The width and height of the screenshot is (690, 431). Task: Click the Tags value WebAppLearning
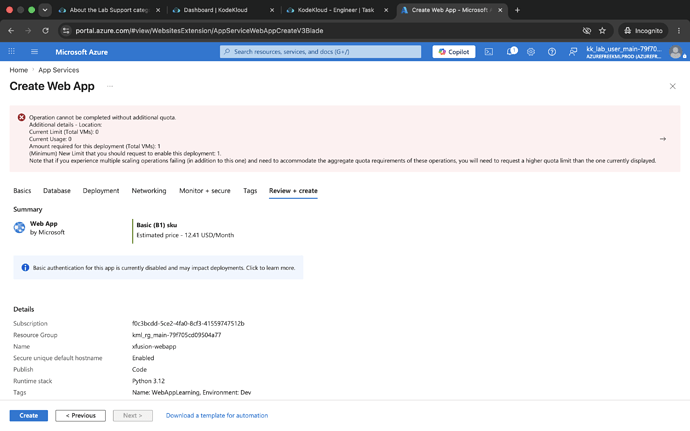click(x=191, y=392)
